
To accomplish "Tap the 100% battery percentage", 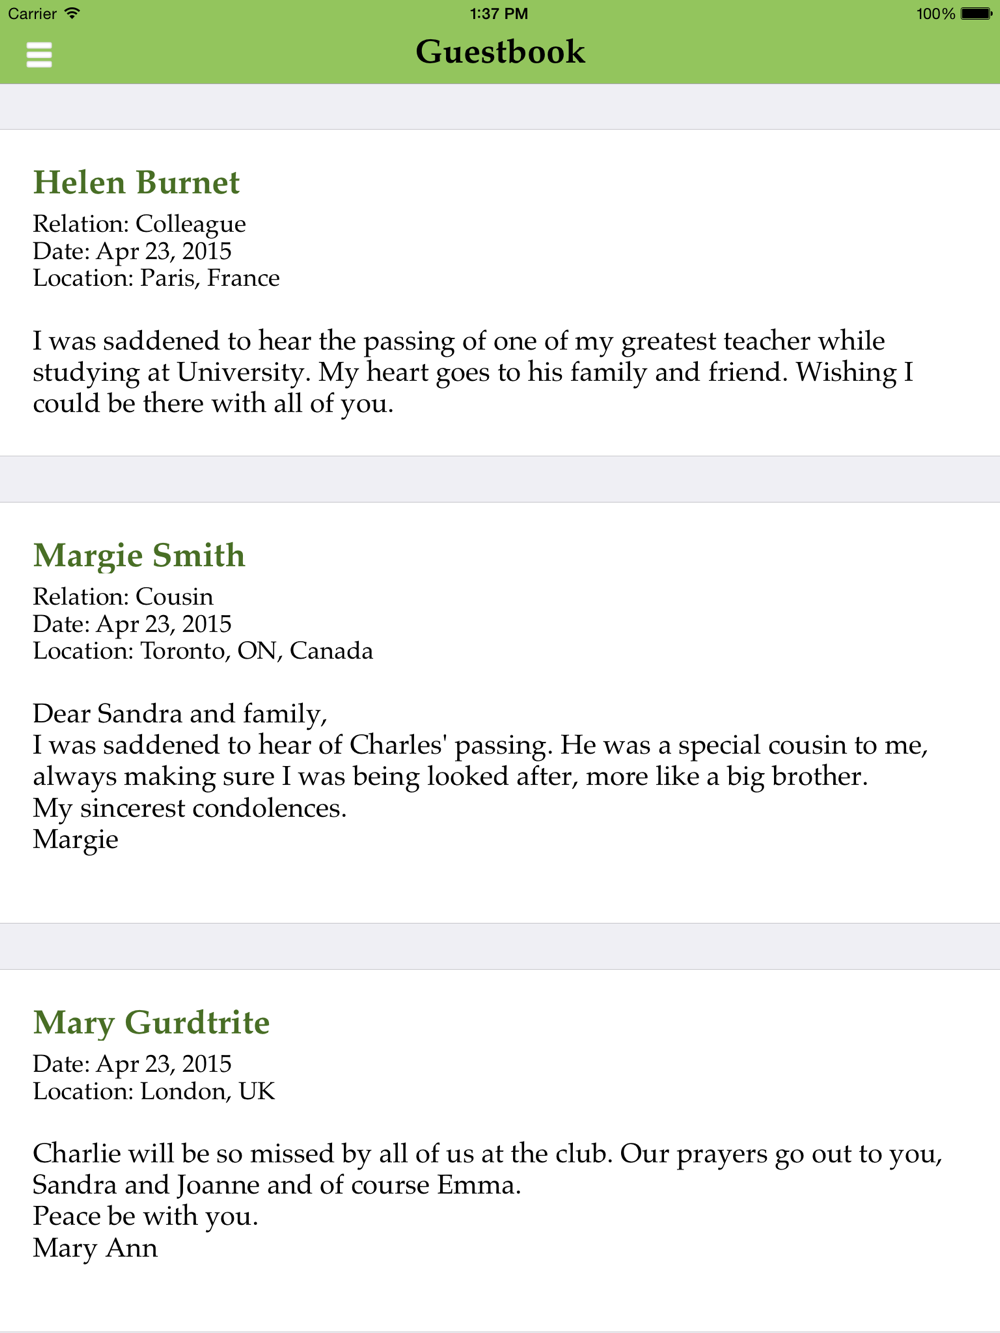I will tap(935, 14).
